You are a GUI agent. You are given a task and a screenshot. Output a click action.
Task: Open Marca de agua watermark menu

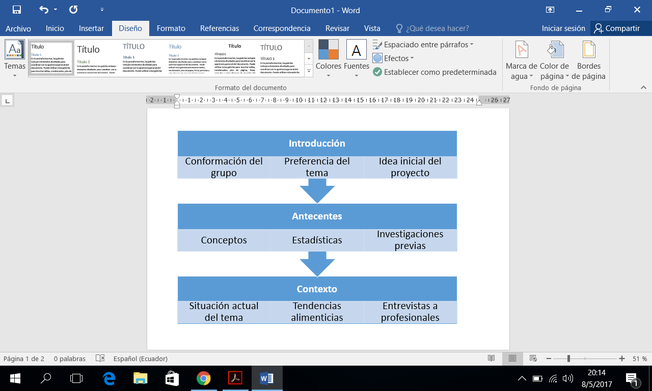click(x=521, y=60)
